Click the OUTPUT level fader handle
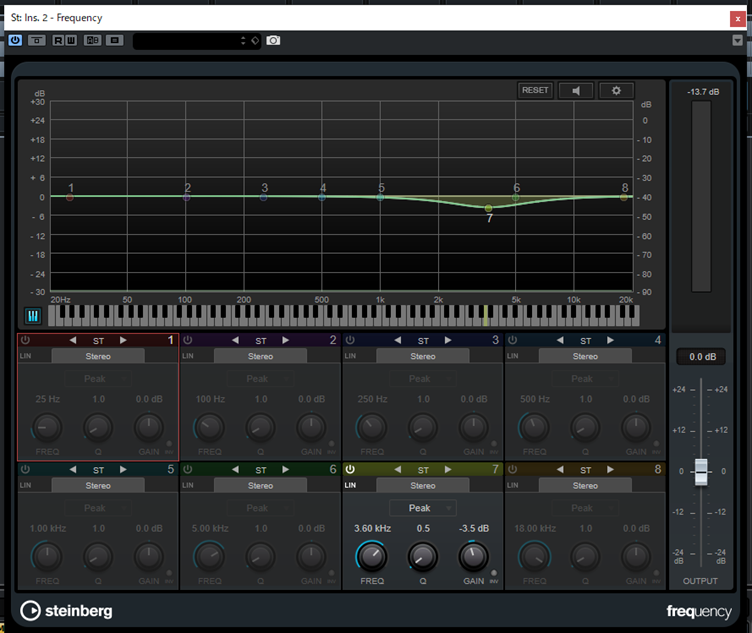This screenshot has height=633, width=752. [701, 471]
